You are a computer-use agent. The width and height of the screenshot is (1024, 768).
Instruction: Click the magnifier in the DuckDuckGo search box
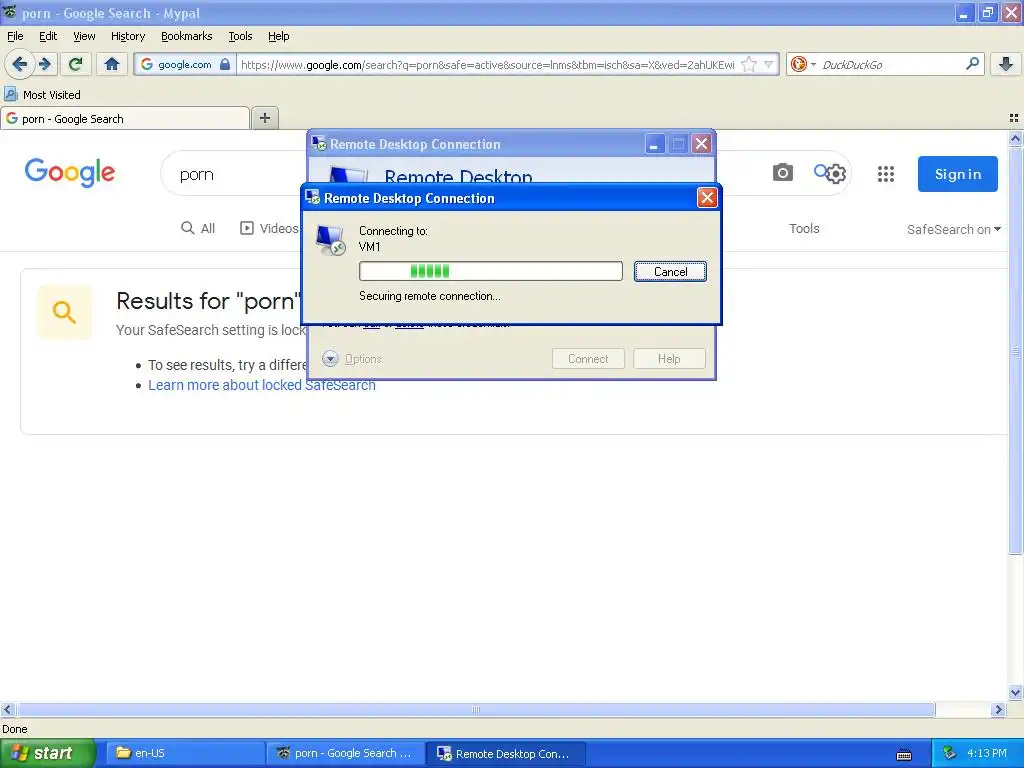[972, 63]
